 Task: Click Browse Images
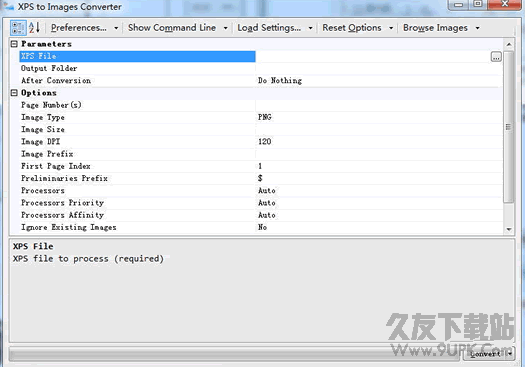pyautogui.click(x=435, y=28)
